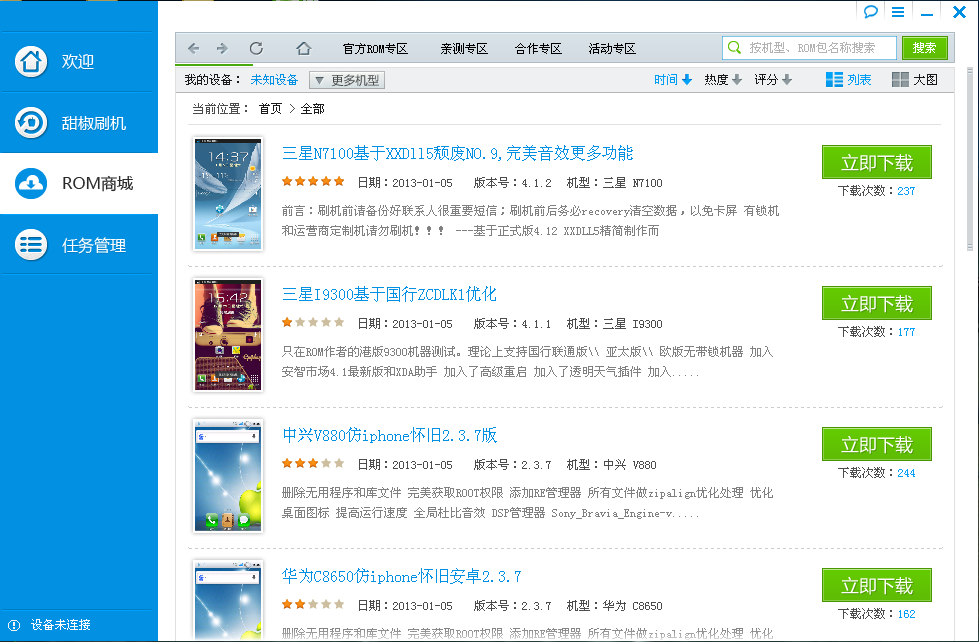Viewport: 979px width, 642px height.
Task: Click the 未知设备 device link
Action: pos(274,80)
